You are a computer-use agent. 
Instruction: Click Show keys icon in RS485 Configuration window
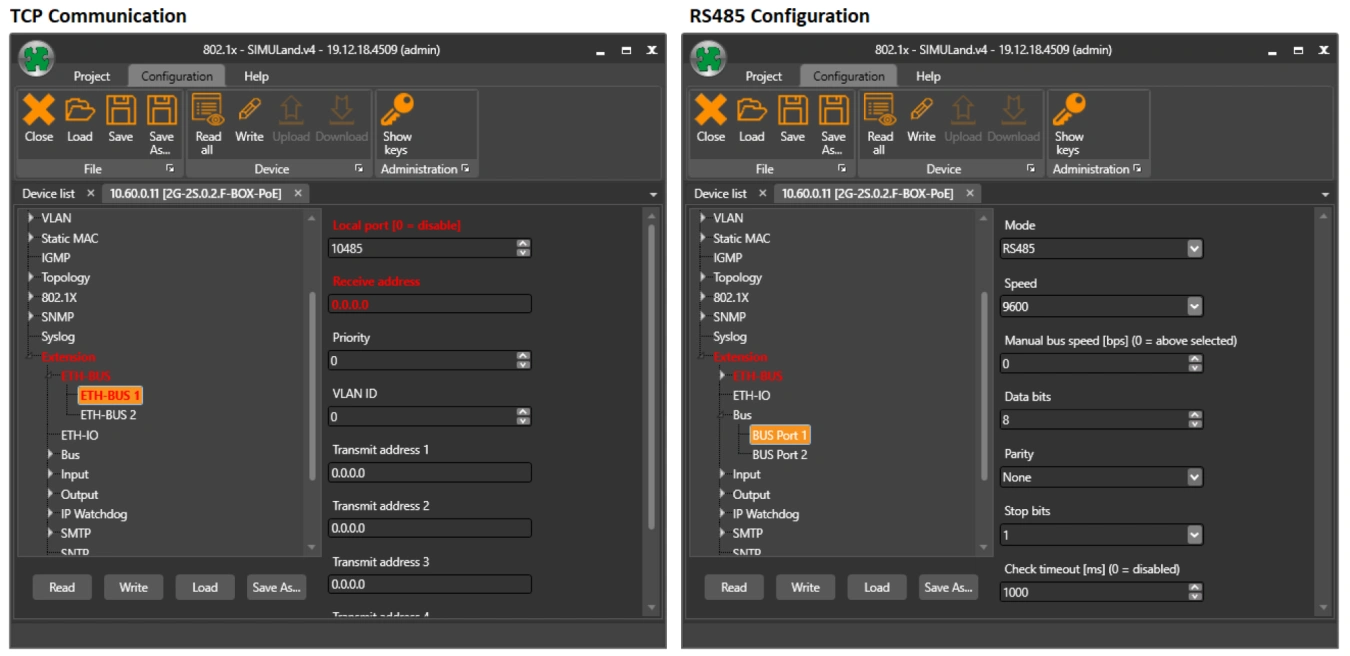(x=1069, y=111)
